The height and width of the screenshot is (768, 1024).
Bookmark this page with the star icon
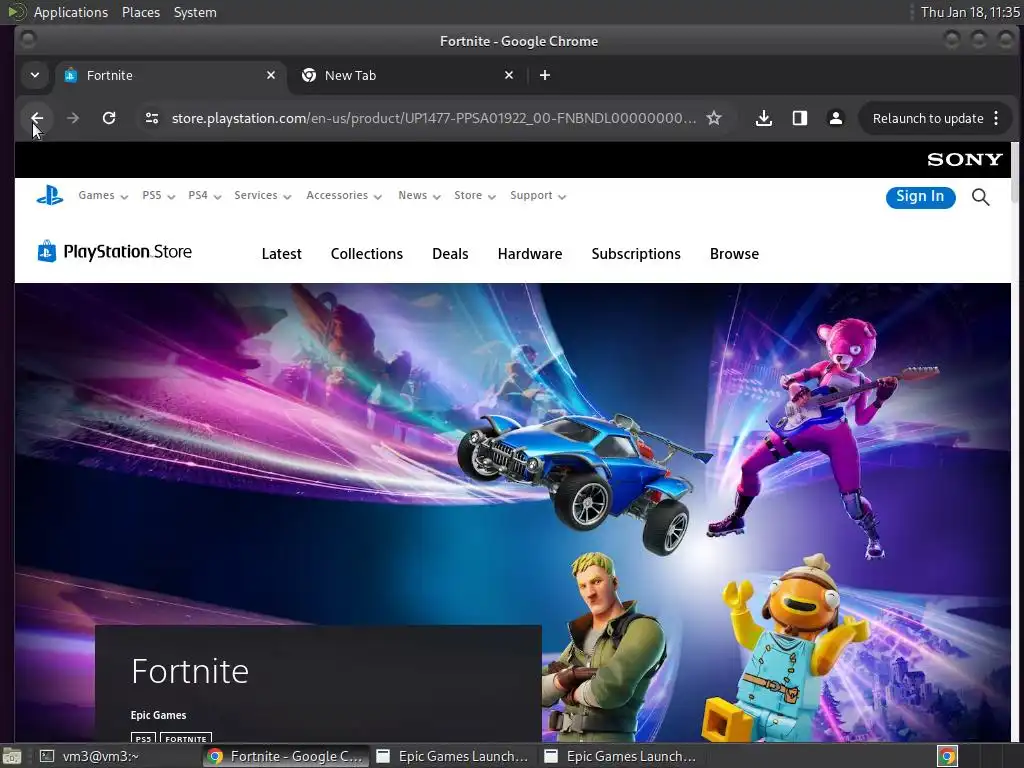[714, 118]
